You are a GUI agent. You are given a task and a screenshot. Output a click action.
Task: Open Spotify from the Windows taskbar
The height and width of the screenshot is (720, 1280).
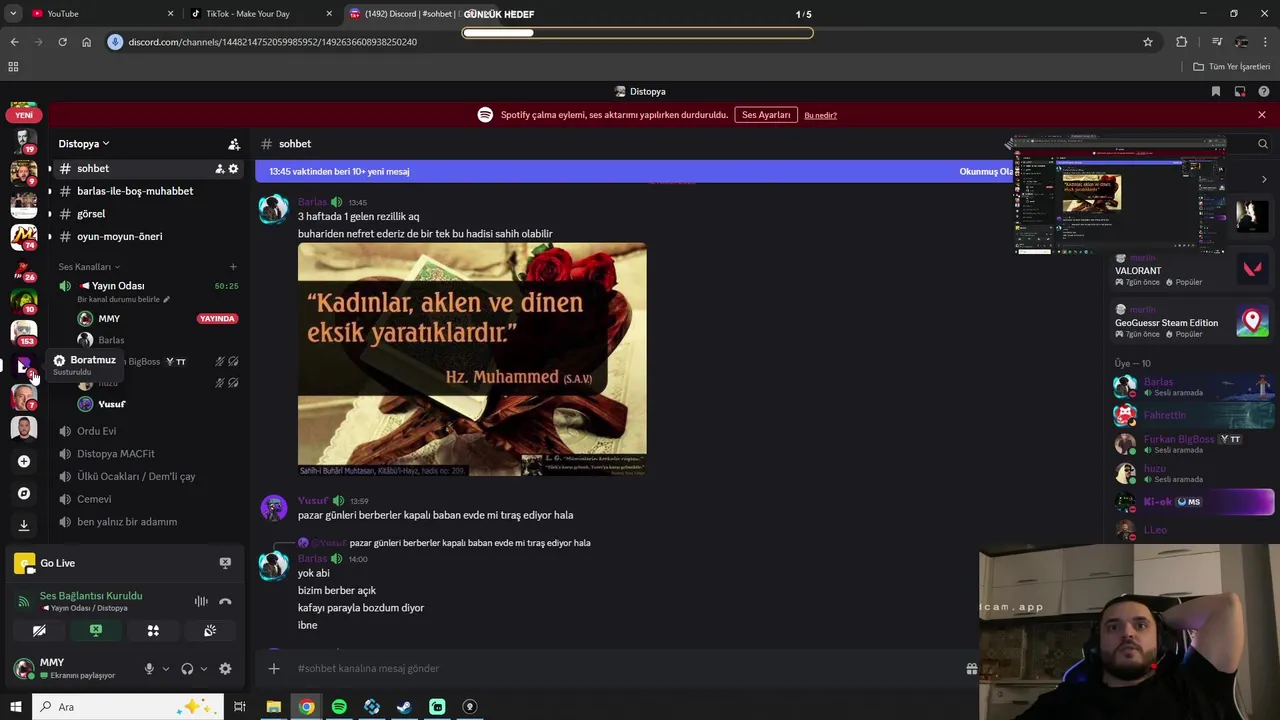339,707
